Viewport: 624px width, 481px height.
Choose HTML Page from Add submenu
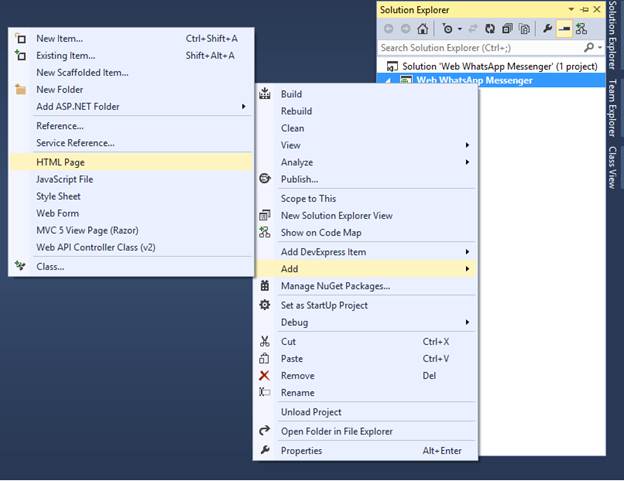point(131,162)
